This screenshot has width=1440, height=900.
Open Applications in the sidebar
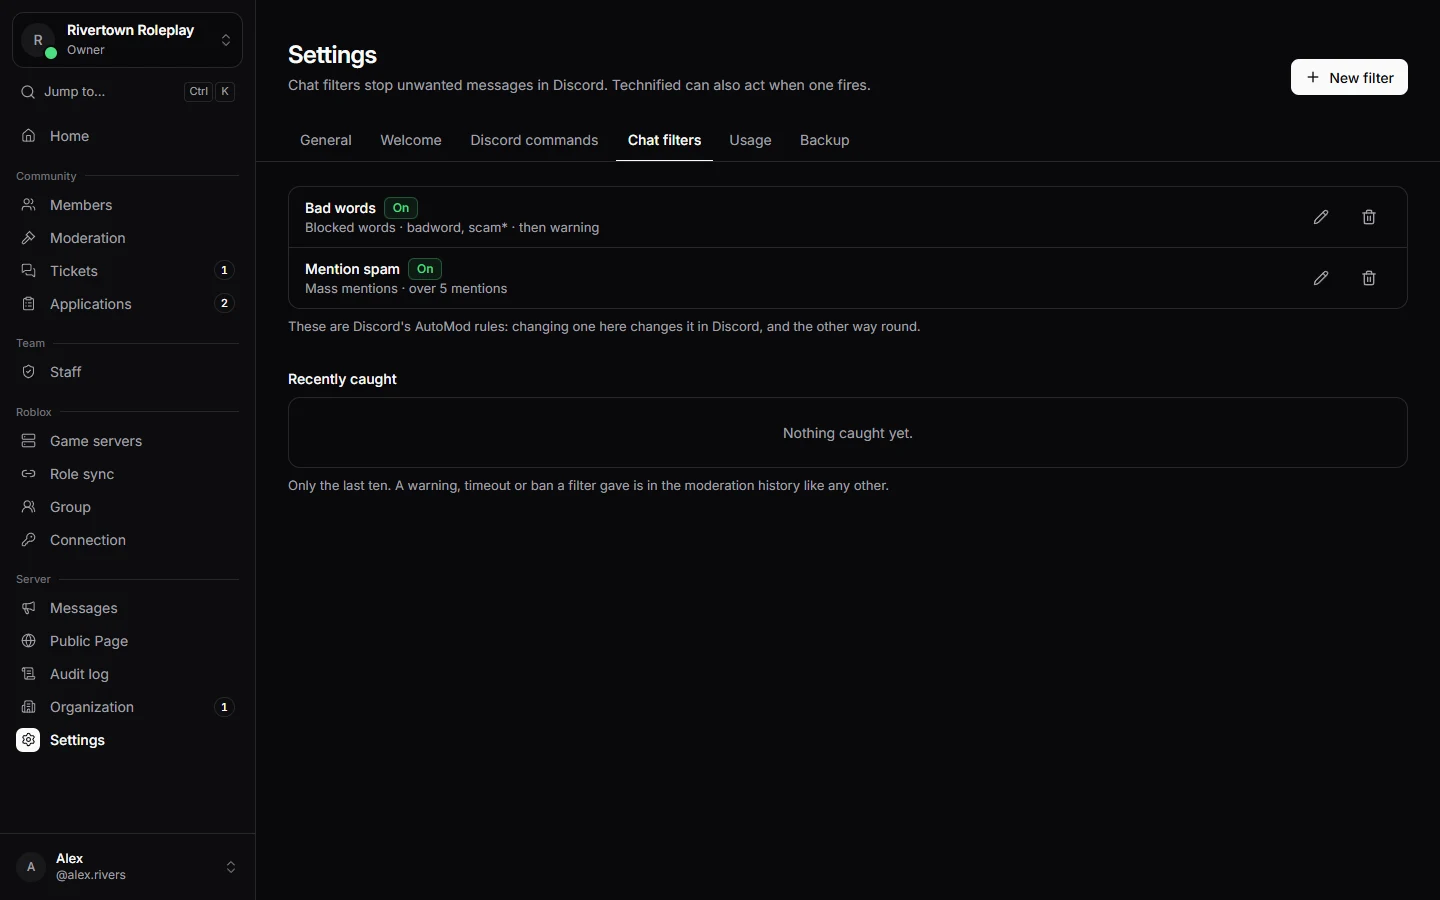[127, 304]
